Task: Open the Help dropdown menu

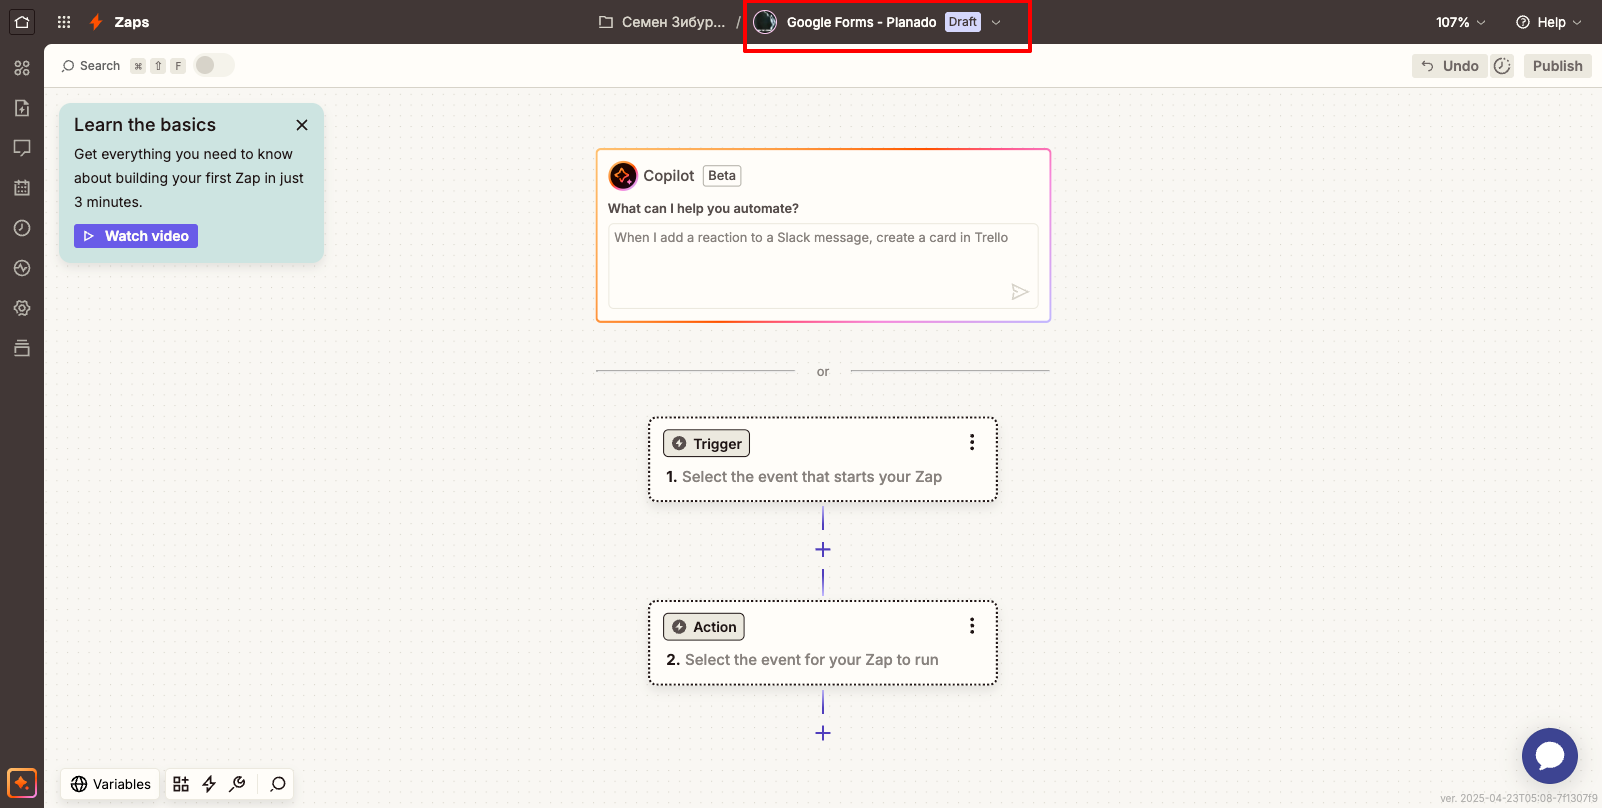Action: (1549, 22)
